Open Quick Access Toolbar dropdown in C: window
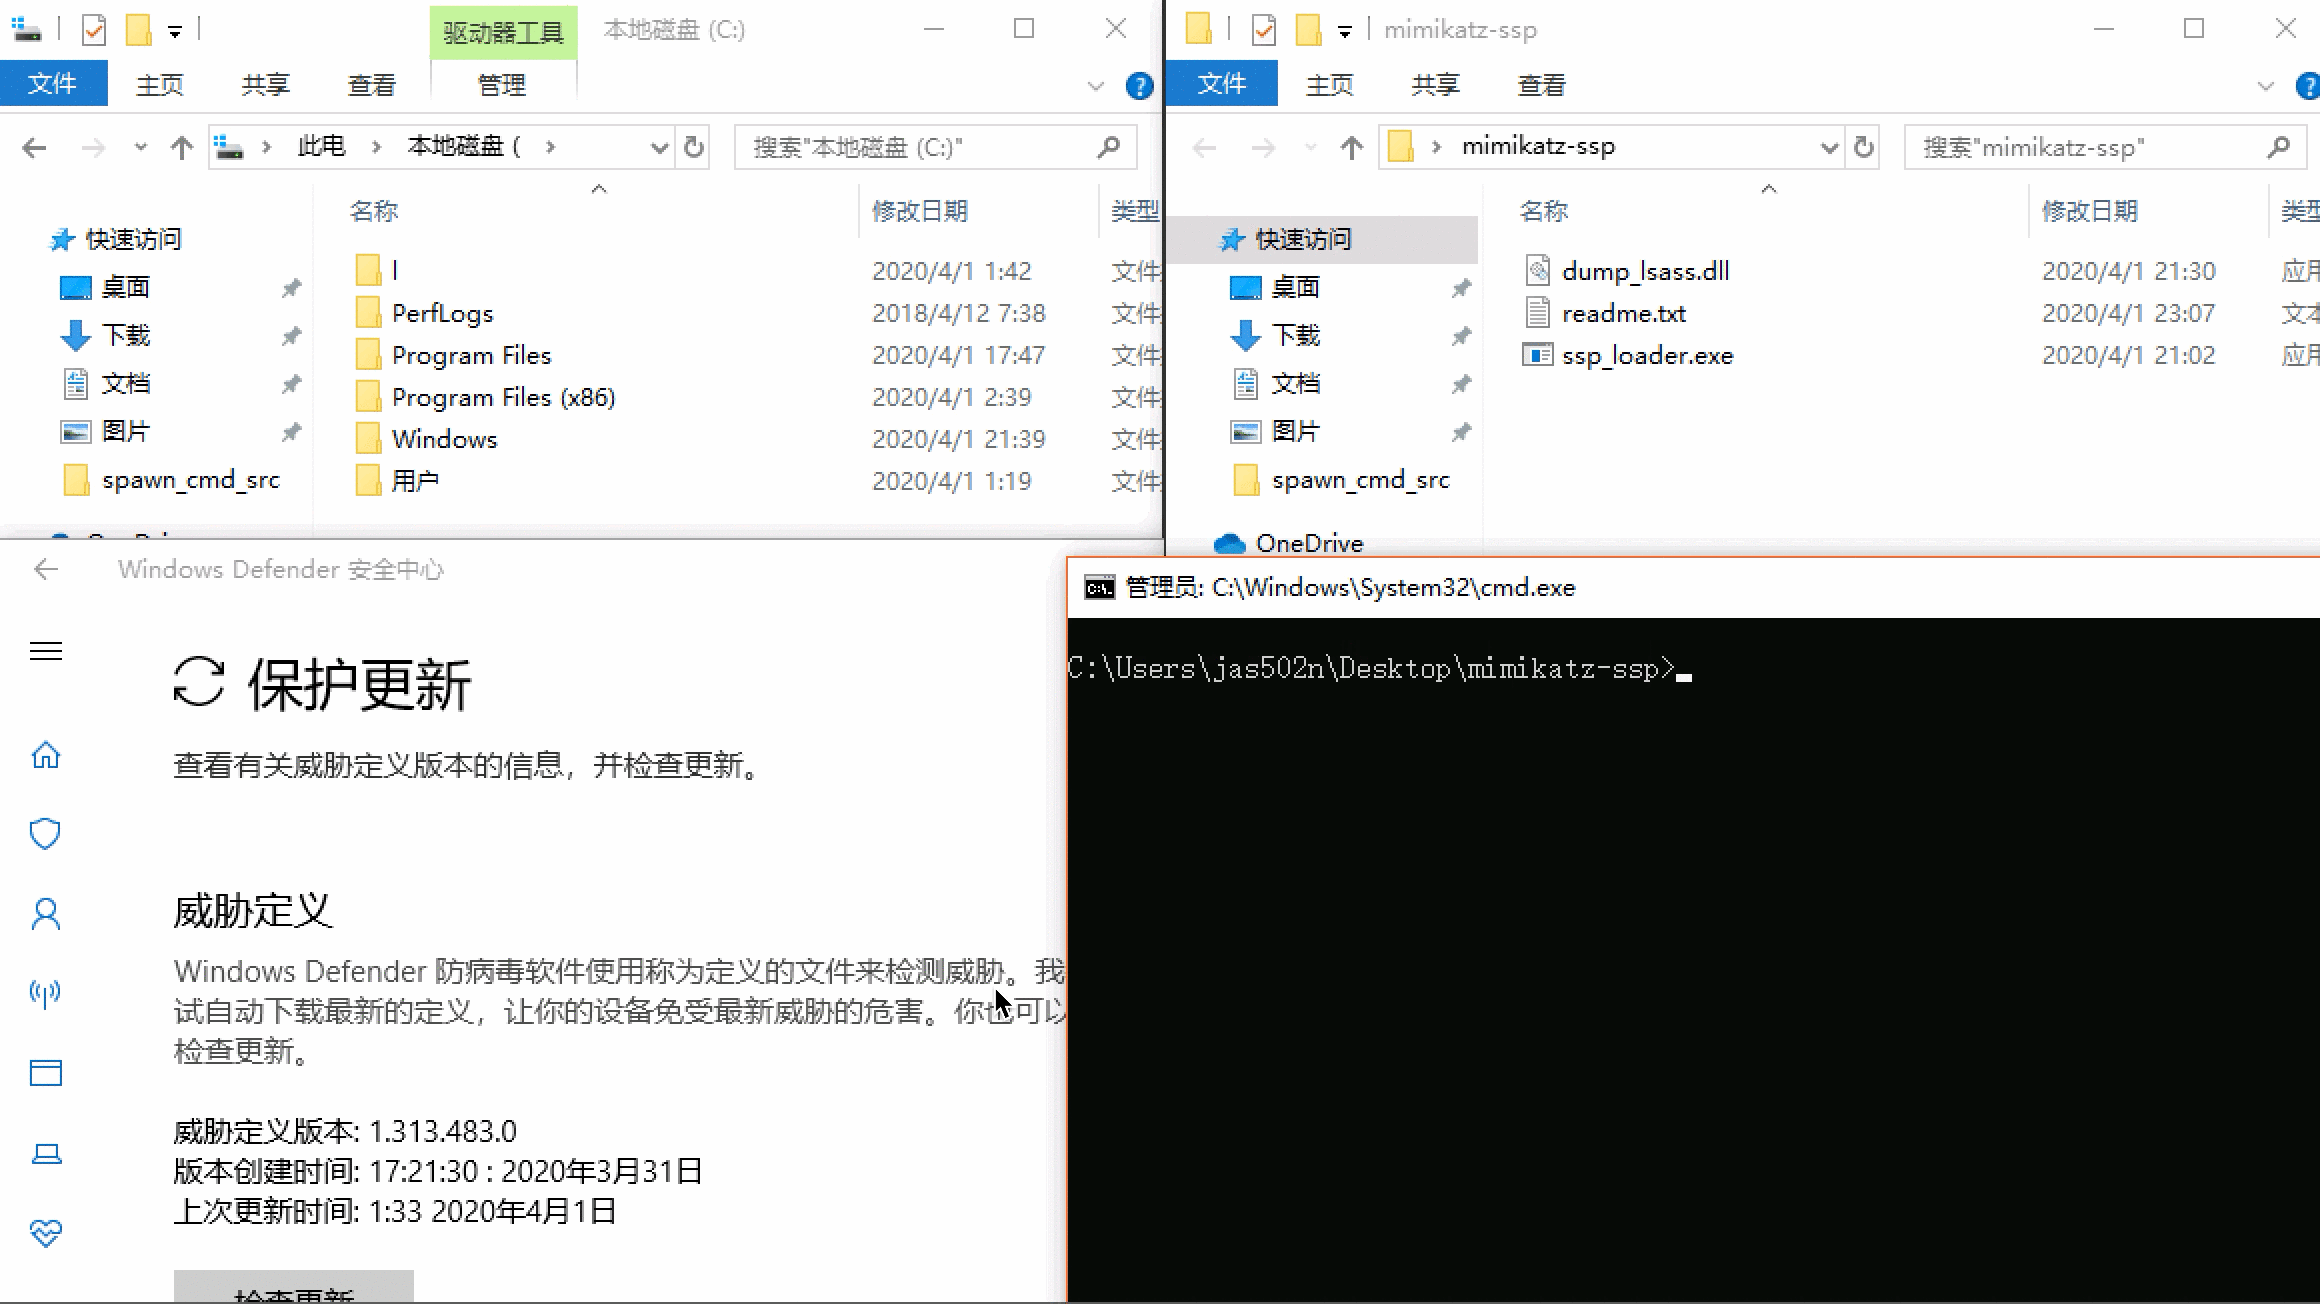Image resolution: width=2320 pixels, height=1304 pixels. pyautogui.click(x=174, y=31)
